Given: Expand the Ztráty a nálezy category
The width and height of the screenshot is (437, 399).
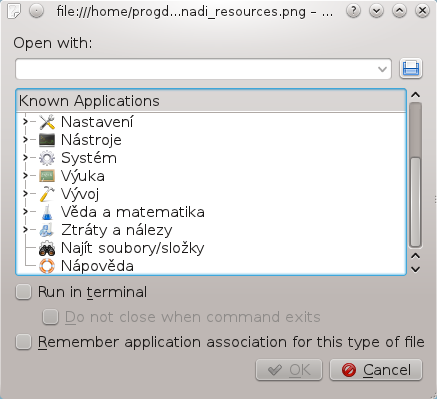Looking at the screenshot, I should pos(25,230).
